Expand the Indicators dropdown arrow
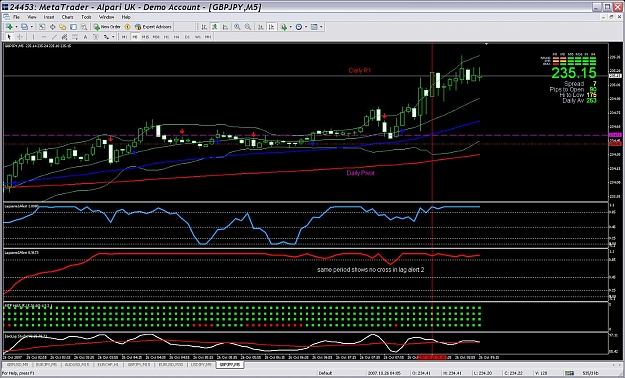 click(x=291, y=27)
